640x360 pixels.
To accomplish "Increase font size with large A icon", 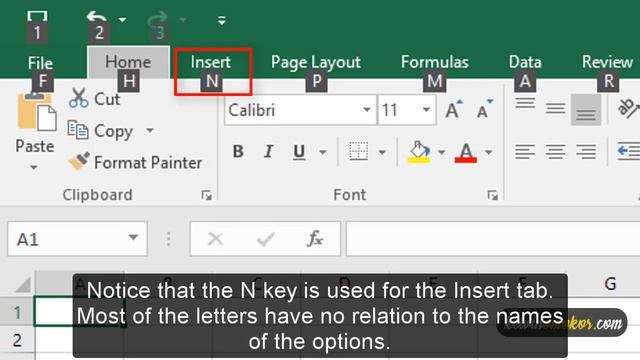I will tap(454, 109).
